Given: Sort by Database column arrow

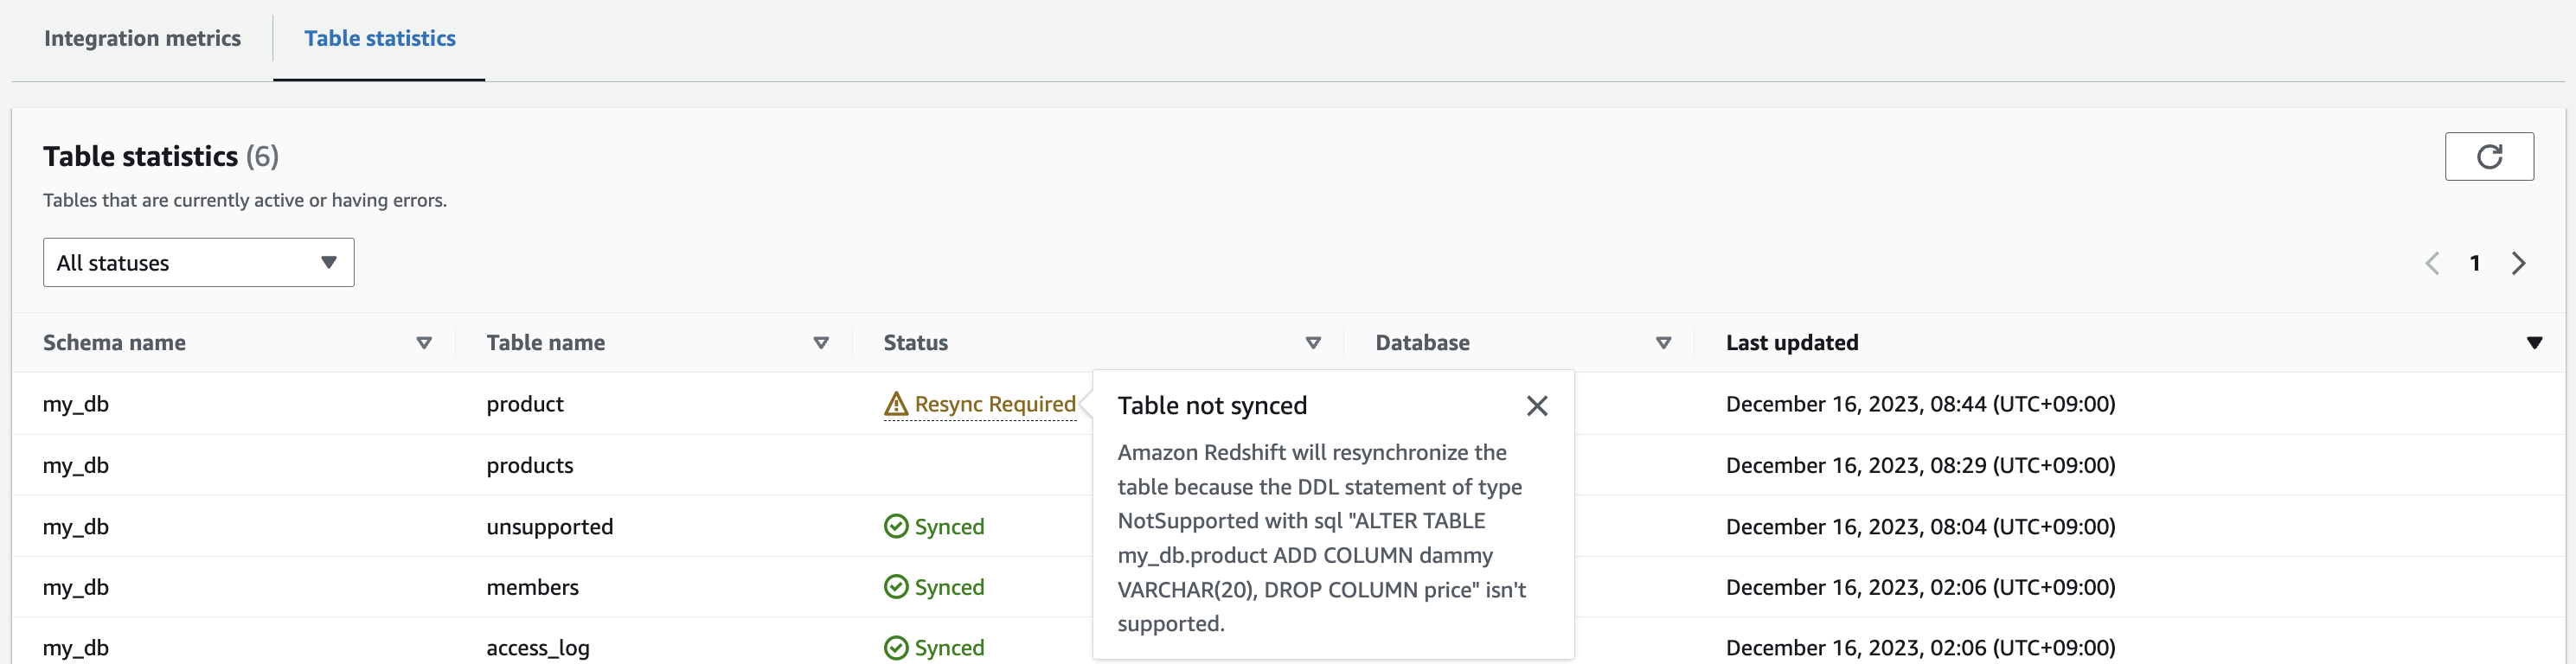Looking at the screenshot, I should (x=1663, y=343).
